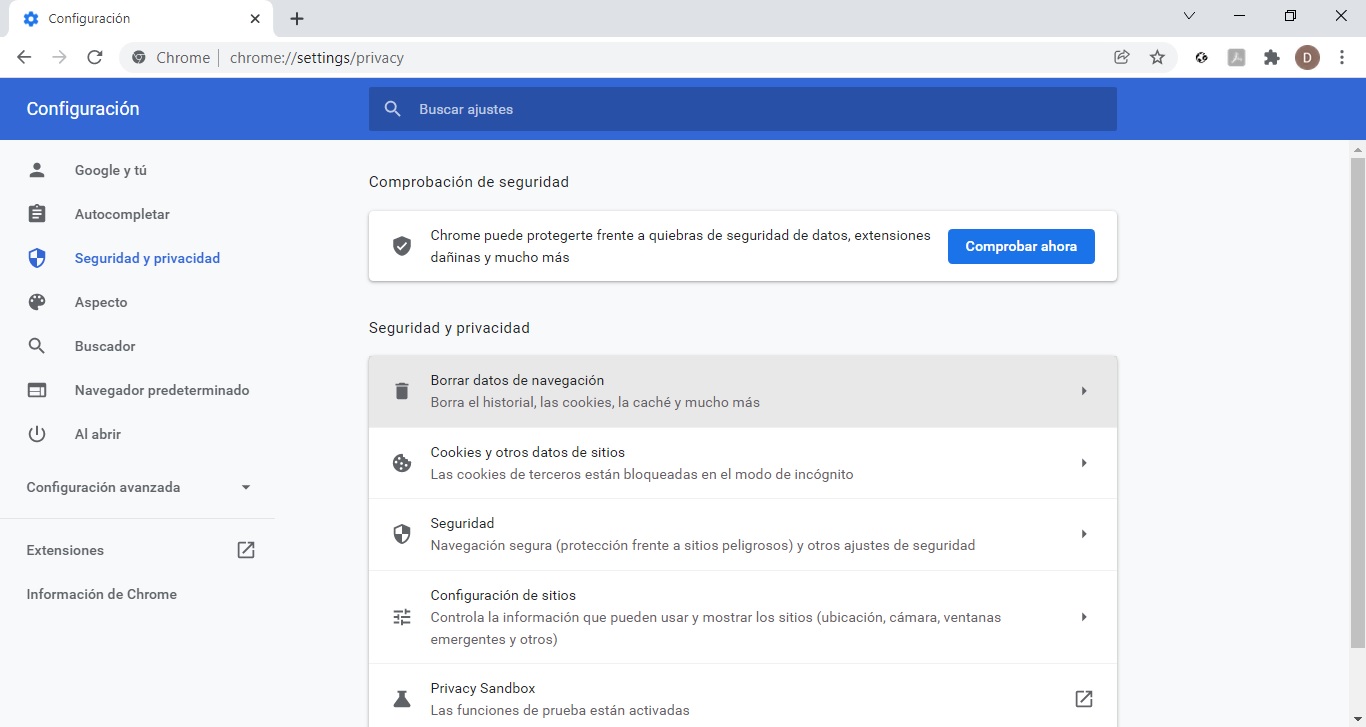Screen dimensions: 1366x727
Task: Open Borrar datos de navegación row
Action: (x=743, y=391)
